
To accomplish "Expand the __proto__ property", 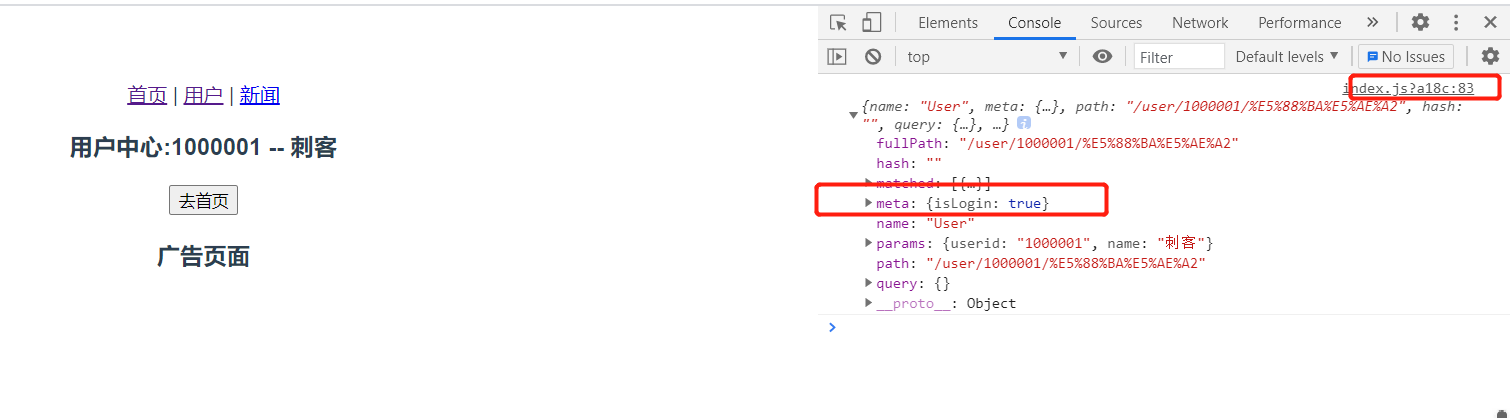I will coord(869,303).
